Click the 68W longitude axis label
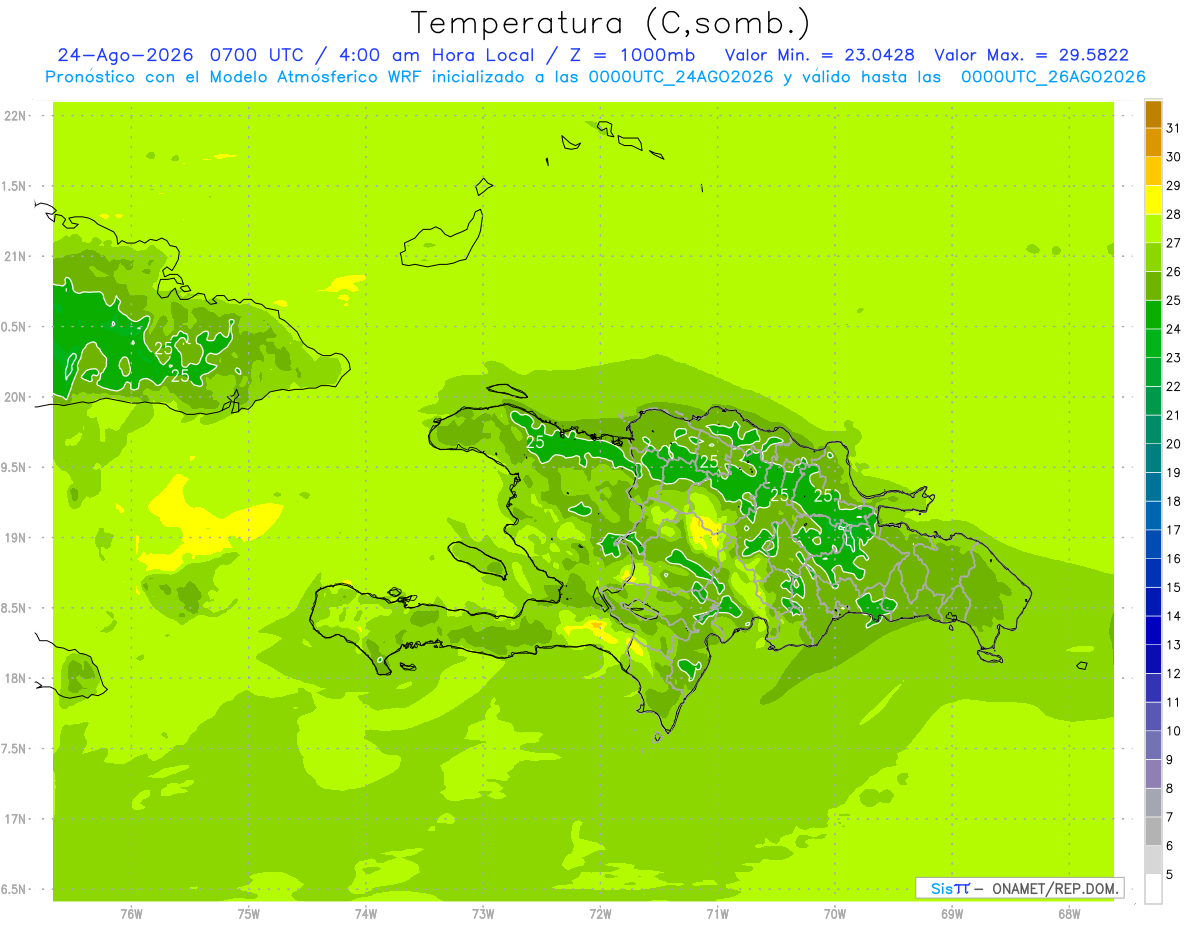 click(x=1069, y=913)
